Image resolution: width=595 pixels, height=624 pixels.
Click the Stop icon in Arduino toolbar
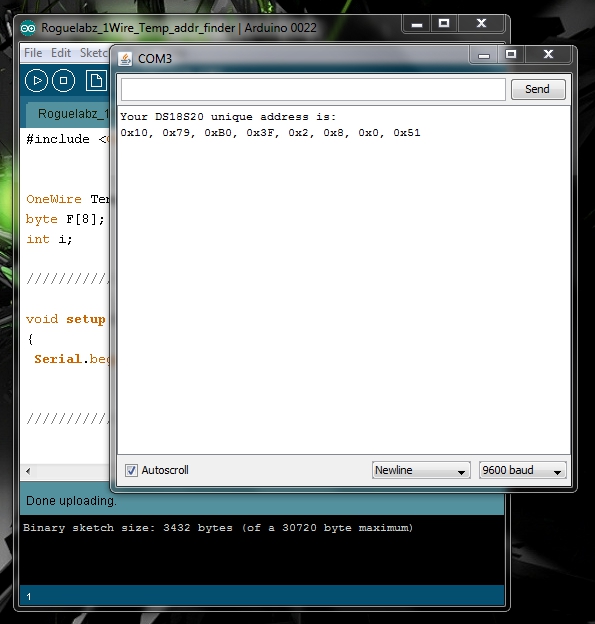pos(63,80)
